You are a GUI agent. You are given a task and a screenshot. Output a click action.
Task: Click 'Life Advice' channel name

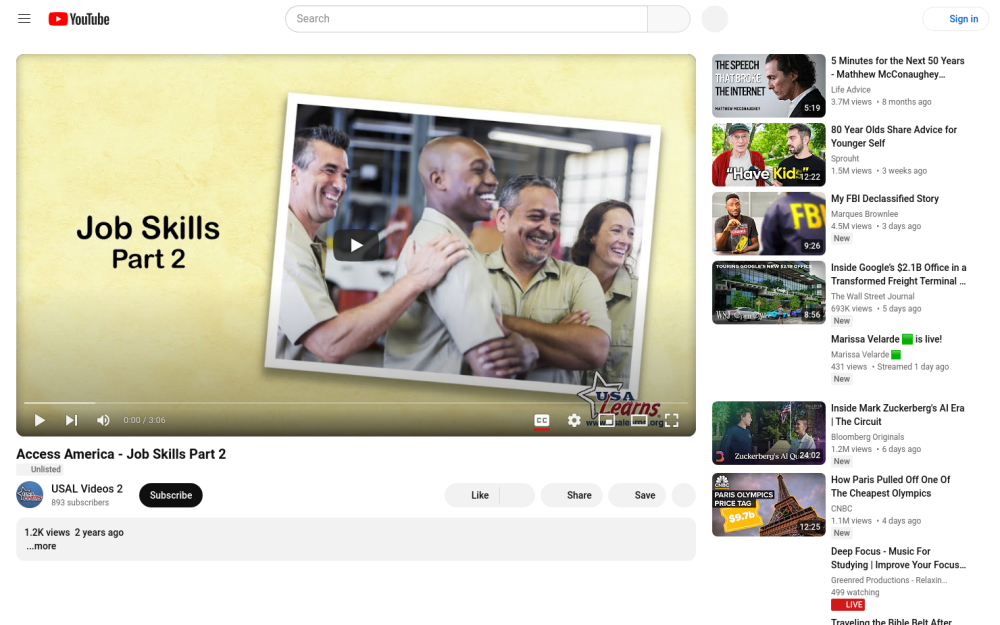[850, 90]
